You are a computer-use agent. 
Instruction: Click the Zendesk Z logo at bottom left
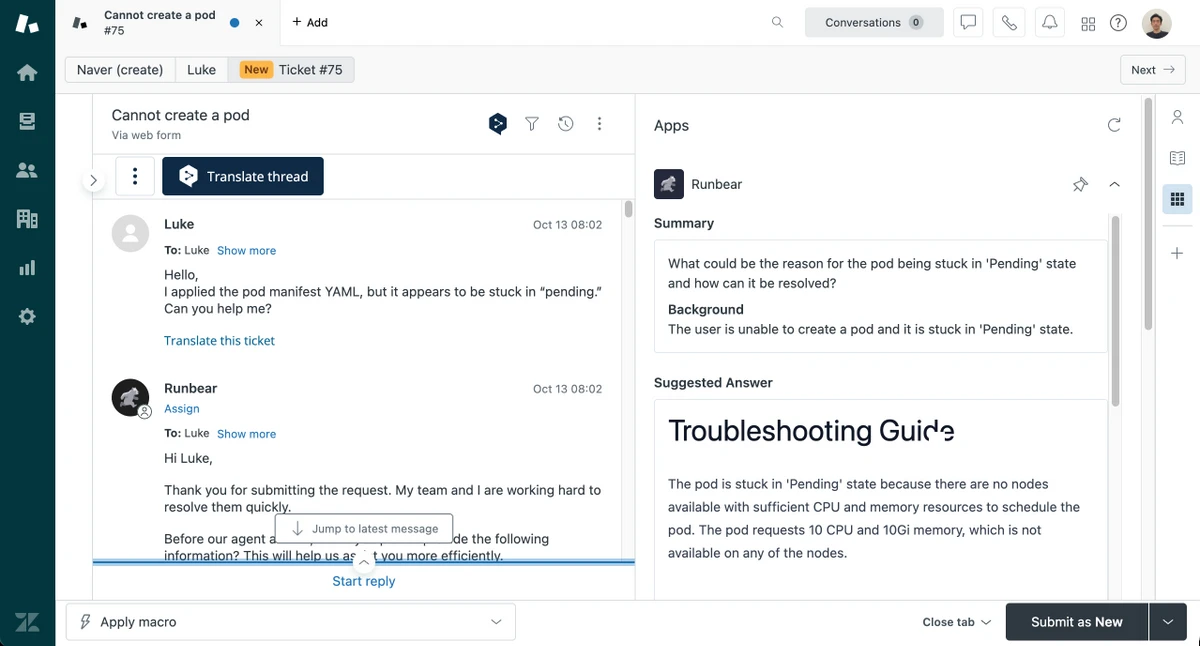pyautogui.click(x=27, y=622)
